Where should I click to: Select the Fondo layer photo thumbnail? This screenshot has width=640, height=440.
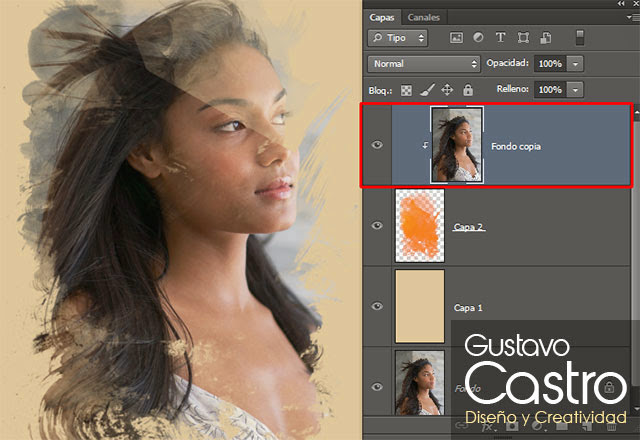[420, 382]
